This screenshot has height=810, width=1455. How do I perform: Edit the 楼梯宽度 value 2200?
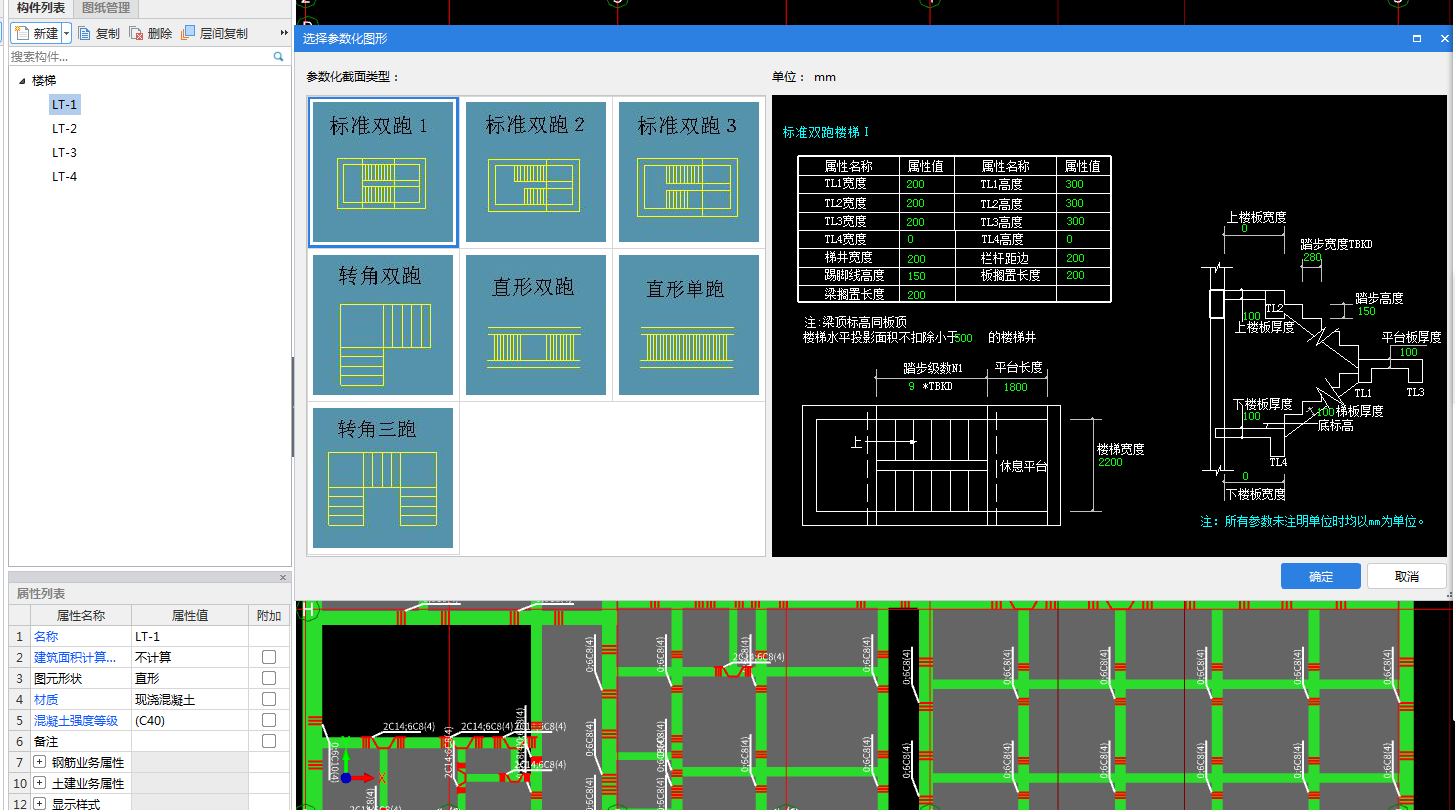[1110, 462]
